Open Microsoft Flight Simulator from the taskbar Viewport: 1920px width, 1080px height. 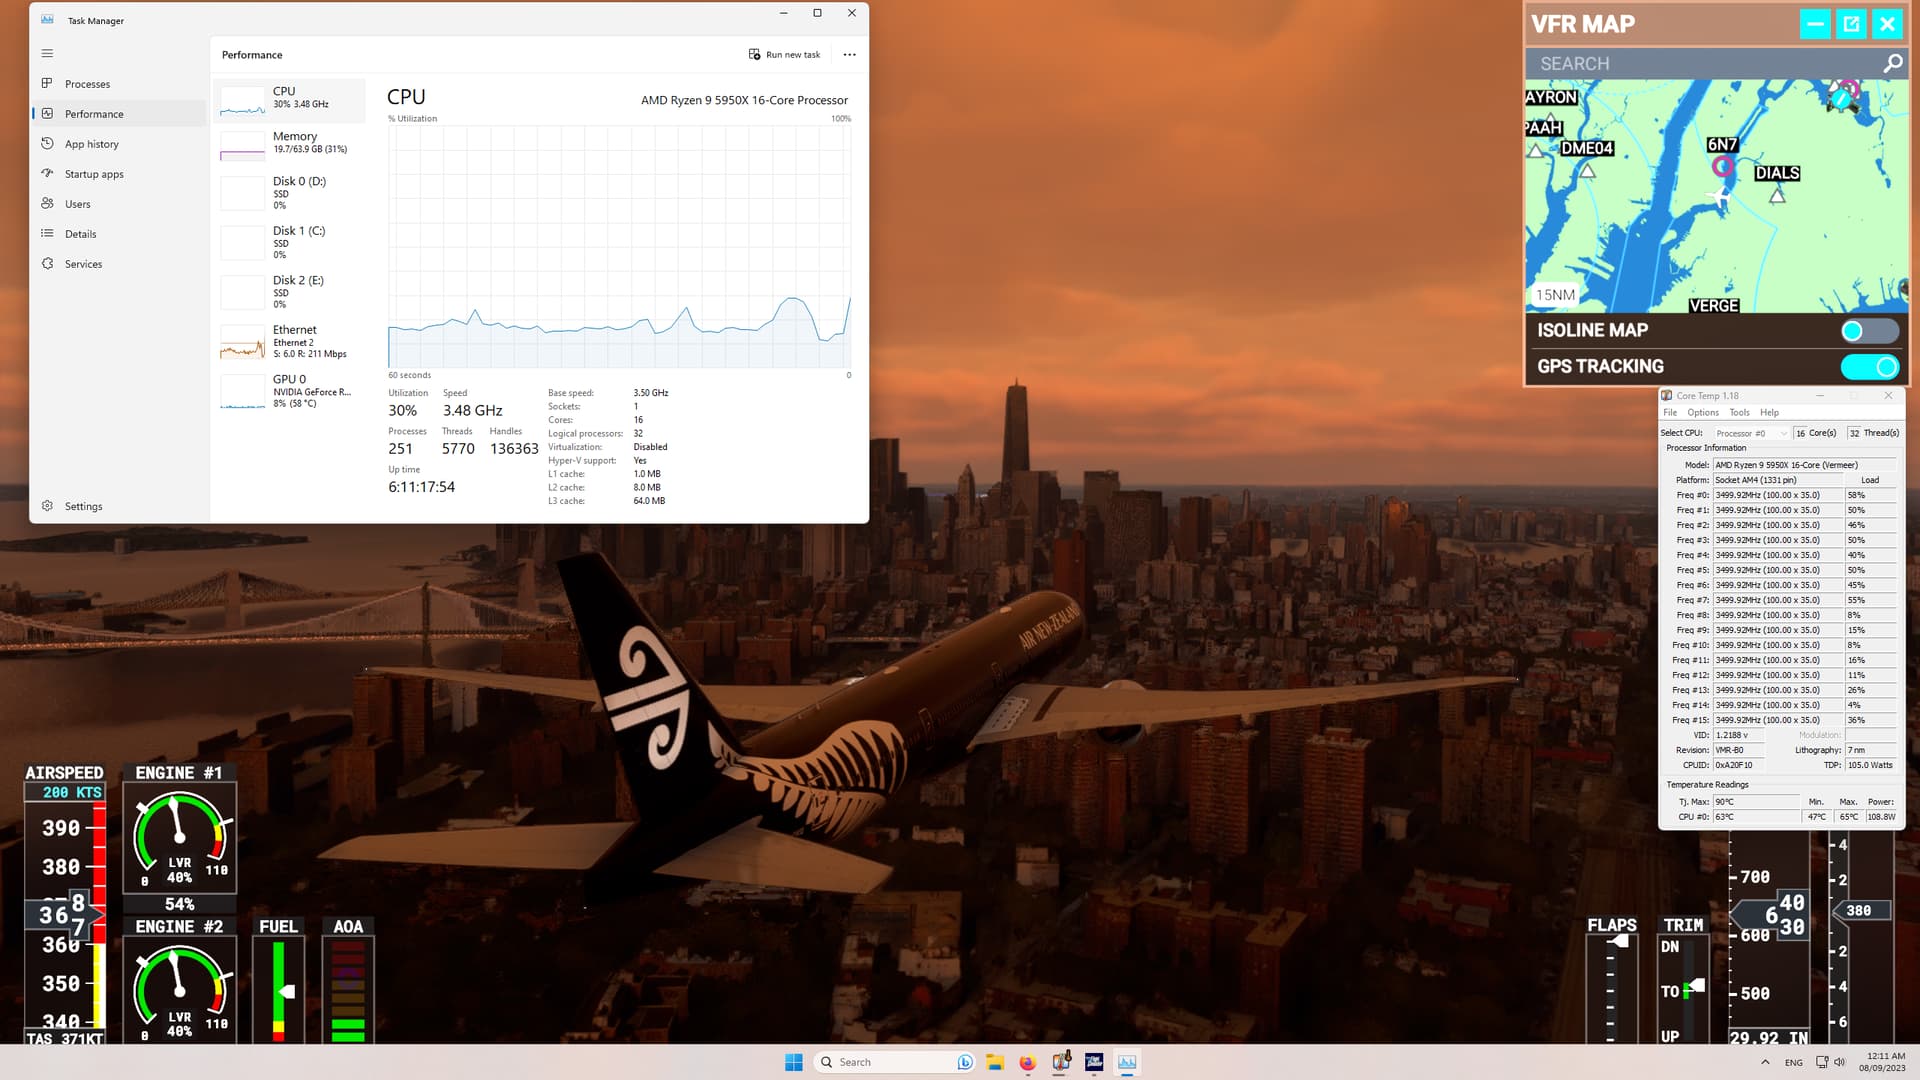[1094, 1062]
